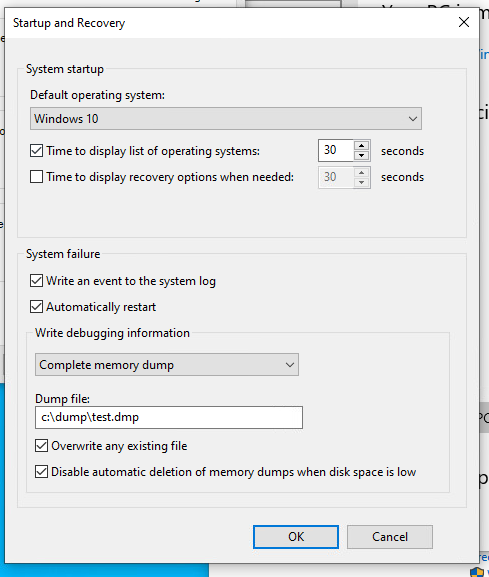
Task: Disable the Automatically restart option
Action: click(36, 307)
